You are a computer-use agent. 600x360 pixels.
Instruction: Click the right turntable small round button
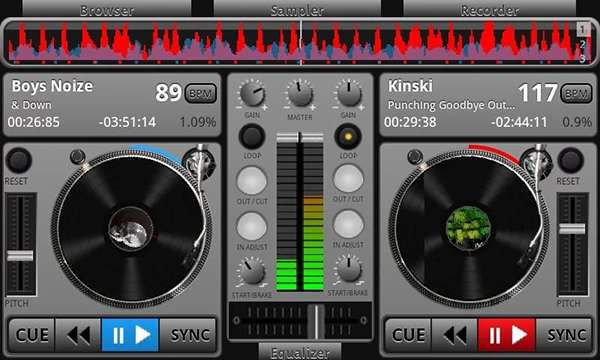[415, 156]
